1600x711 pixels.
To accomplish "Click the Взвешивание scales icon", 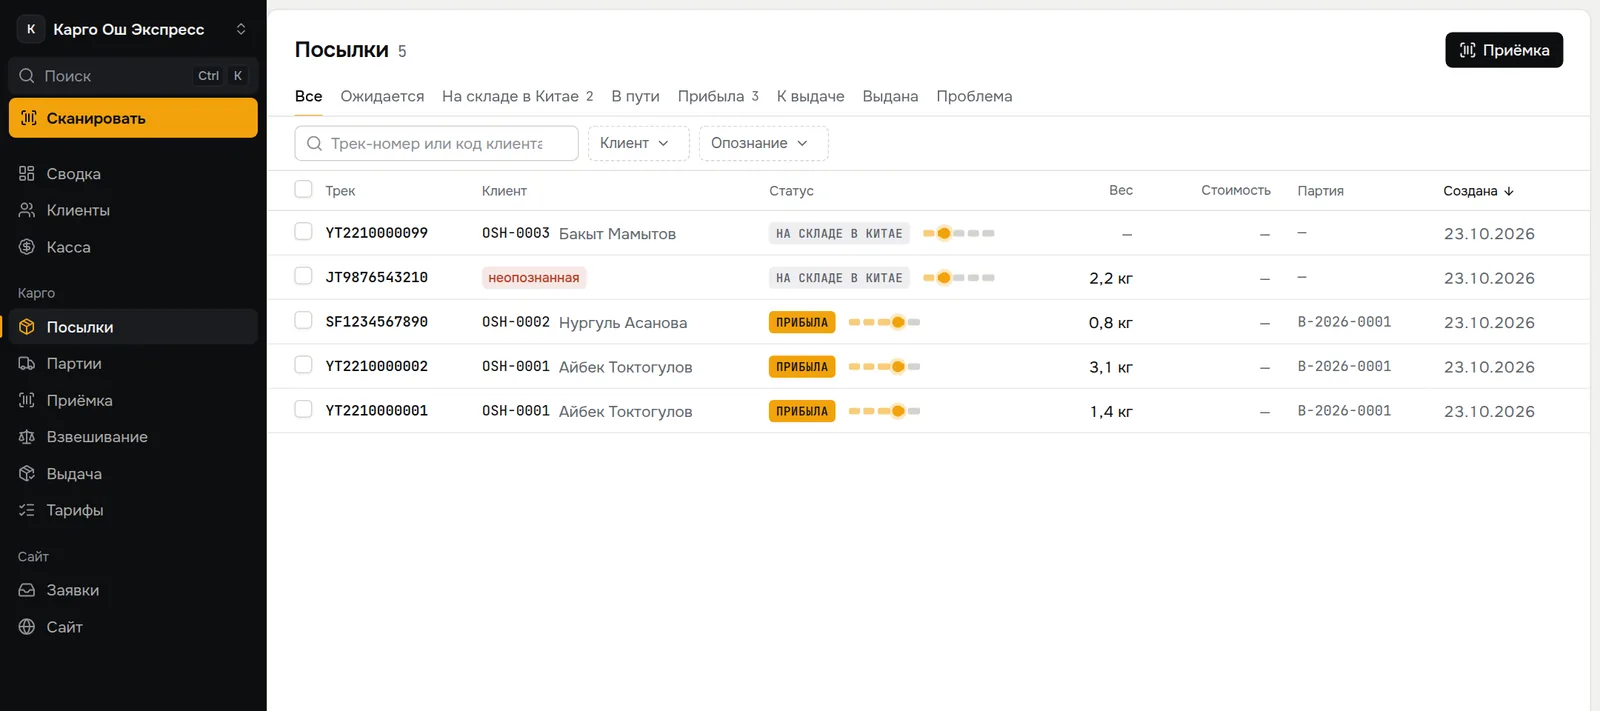I will tap(27, 437).
